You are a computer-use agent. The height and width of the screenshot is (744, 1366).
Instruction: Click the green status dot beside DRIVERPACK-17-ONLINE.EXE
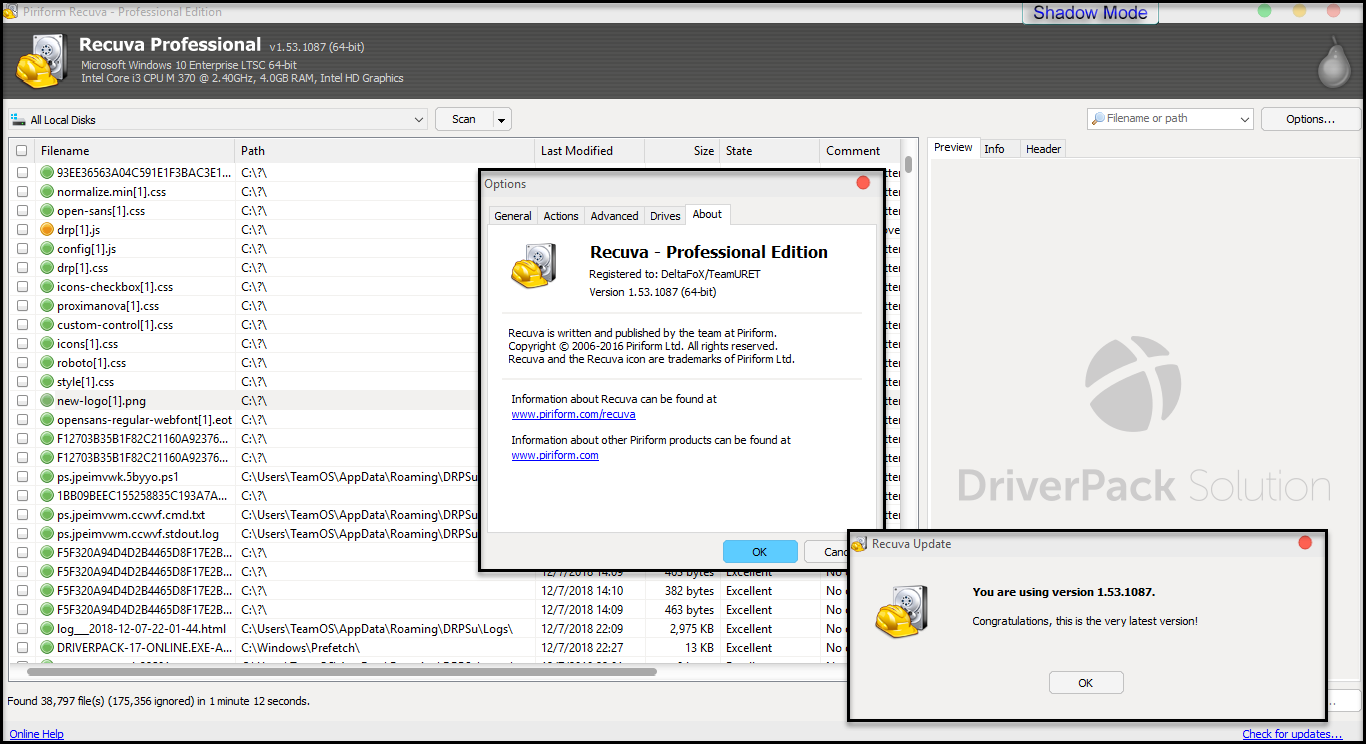(x=46, y=648)
